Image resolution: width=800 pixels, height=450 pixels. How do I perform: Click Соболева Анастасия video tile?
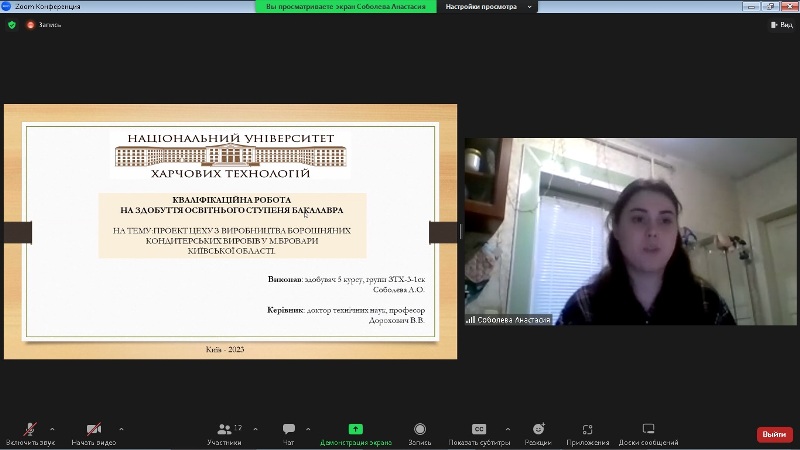[x=630, y=231]
